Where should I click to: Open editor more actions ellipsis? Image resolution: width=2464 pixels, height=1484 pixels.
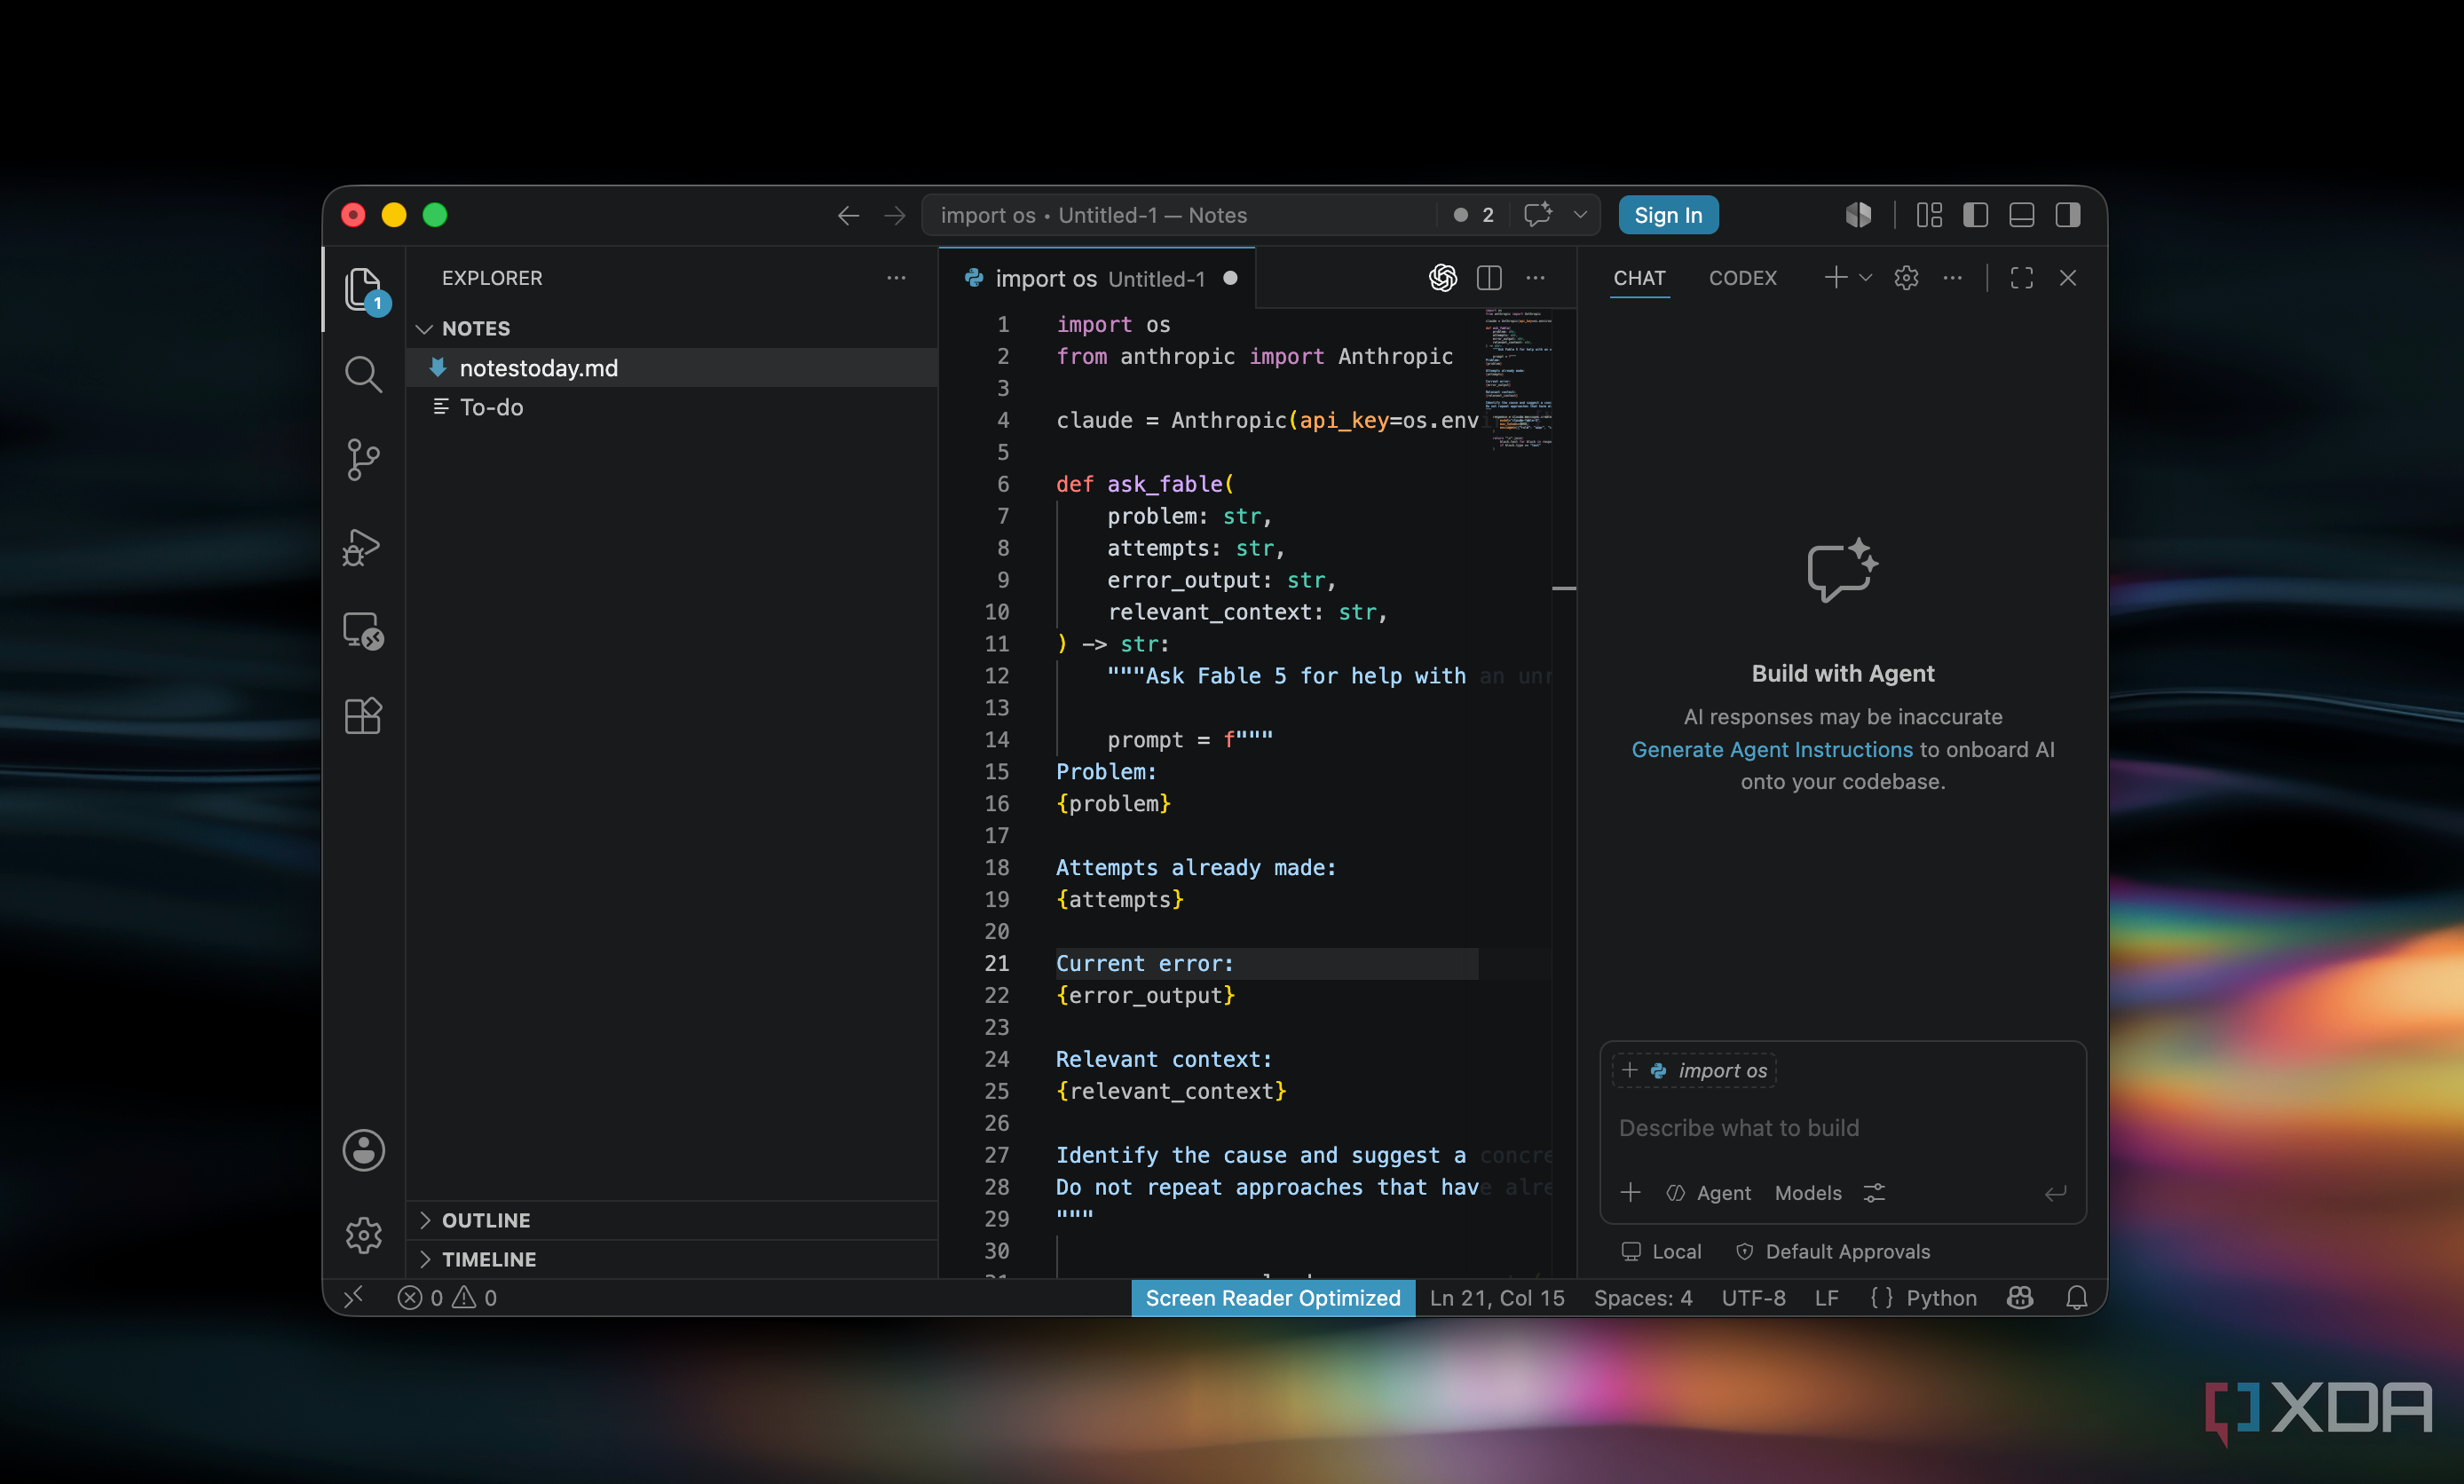[1536, 278]
